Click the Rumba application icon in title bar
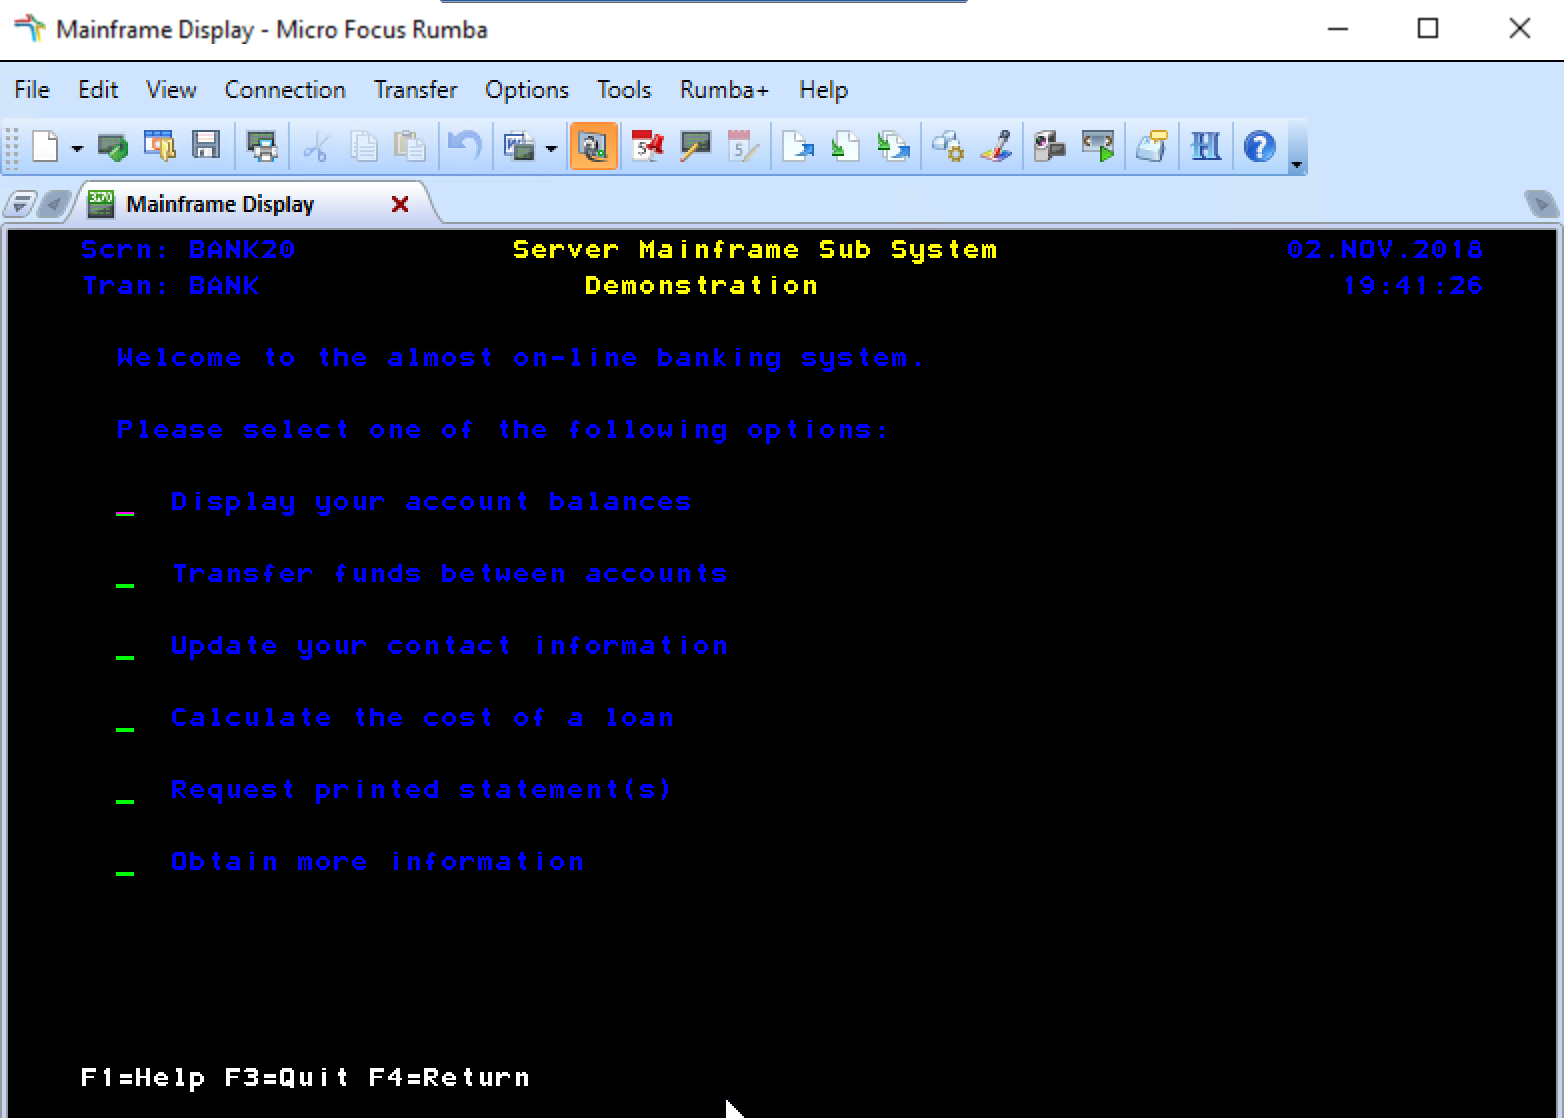The width and height of the screenshot is (1564, 1118). click(x=29, y=29)
